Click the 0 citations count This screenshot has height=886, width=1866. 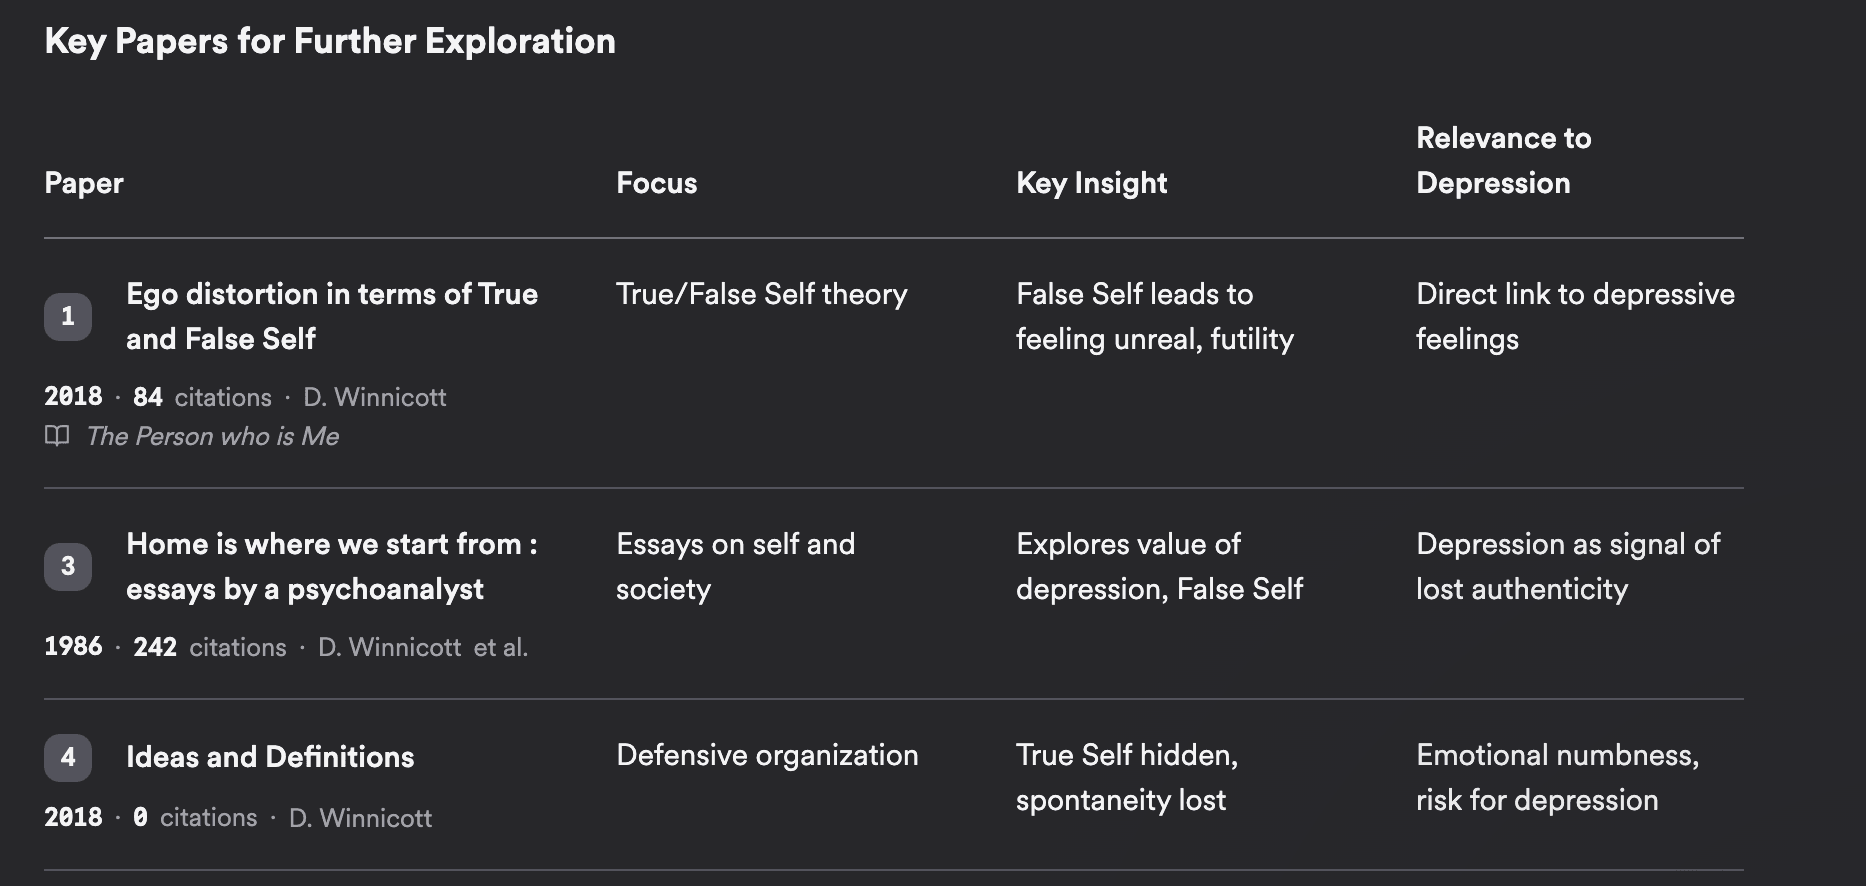(195, 818)
